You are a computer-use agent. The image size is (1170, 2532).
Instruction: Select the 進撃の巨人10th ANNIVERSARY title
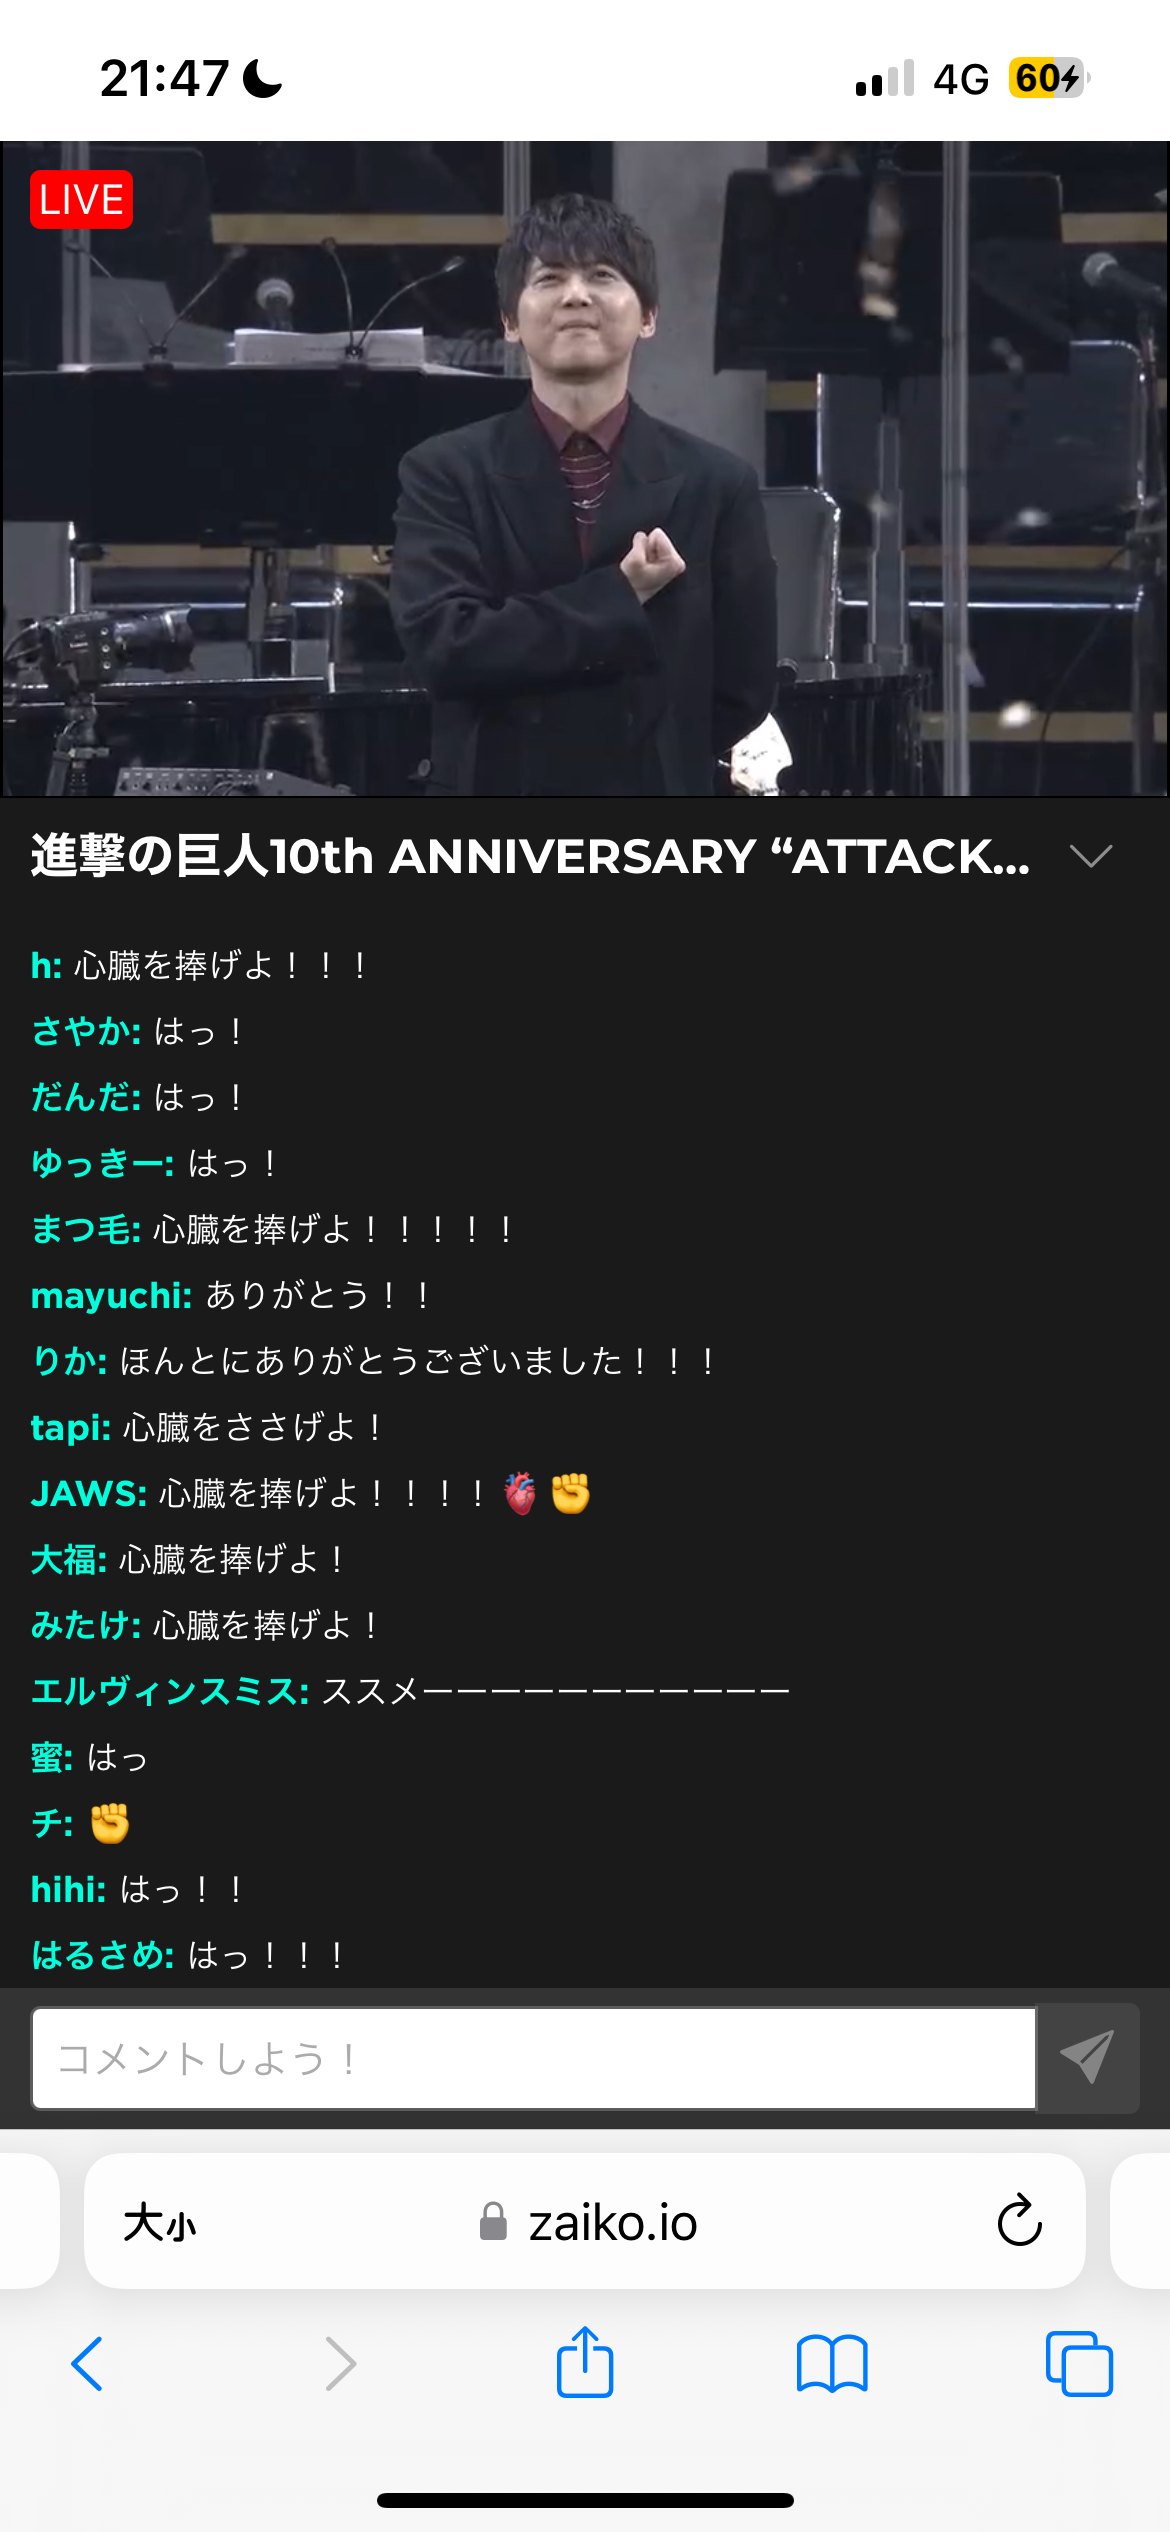click(x=530, y=856)
